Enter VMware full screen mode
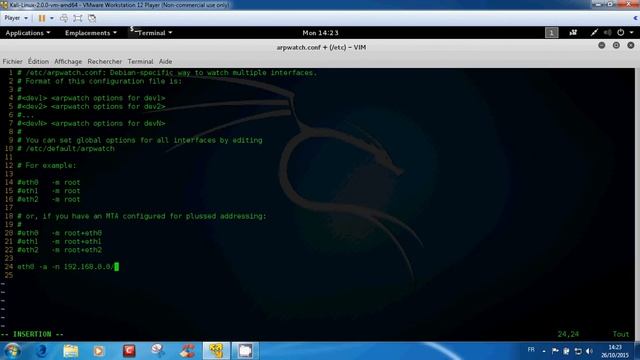Viewport: 640px width, 360px height. (78, 18)
